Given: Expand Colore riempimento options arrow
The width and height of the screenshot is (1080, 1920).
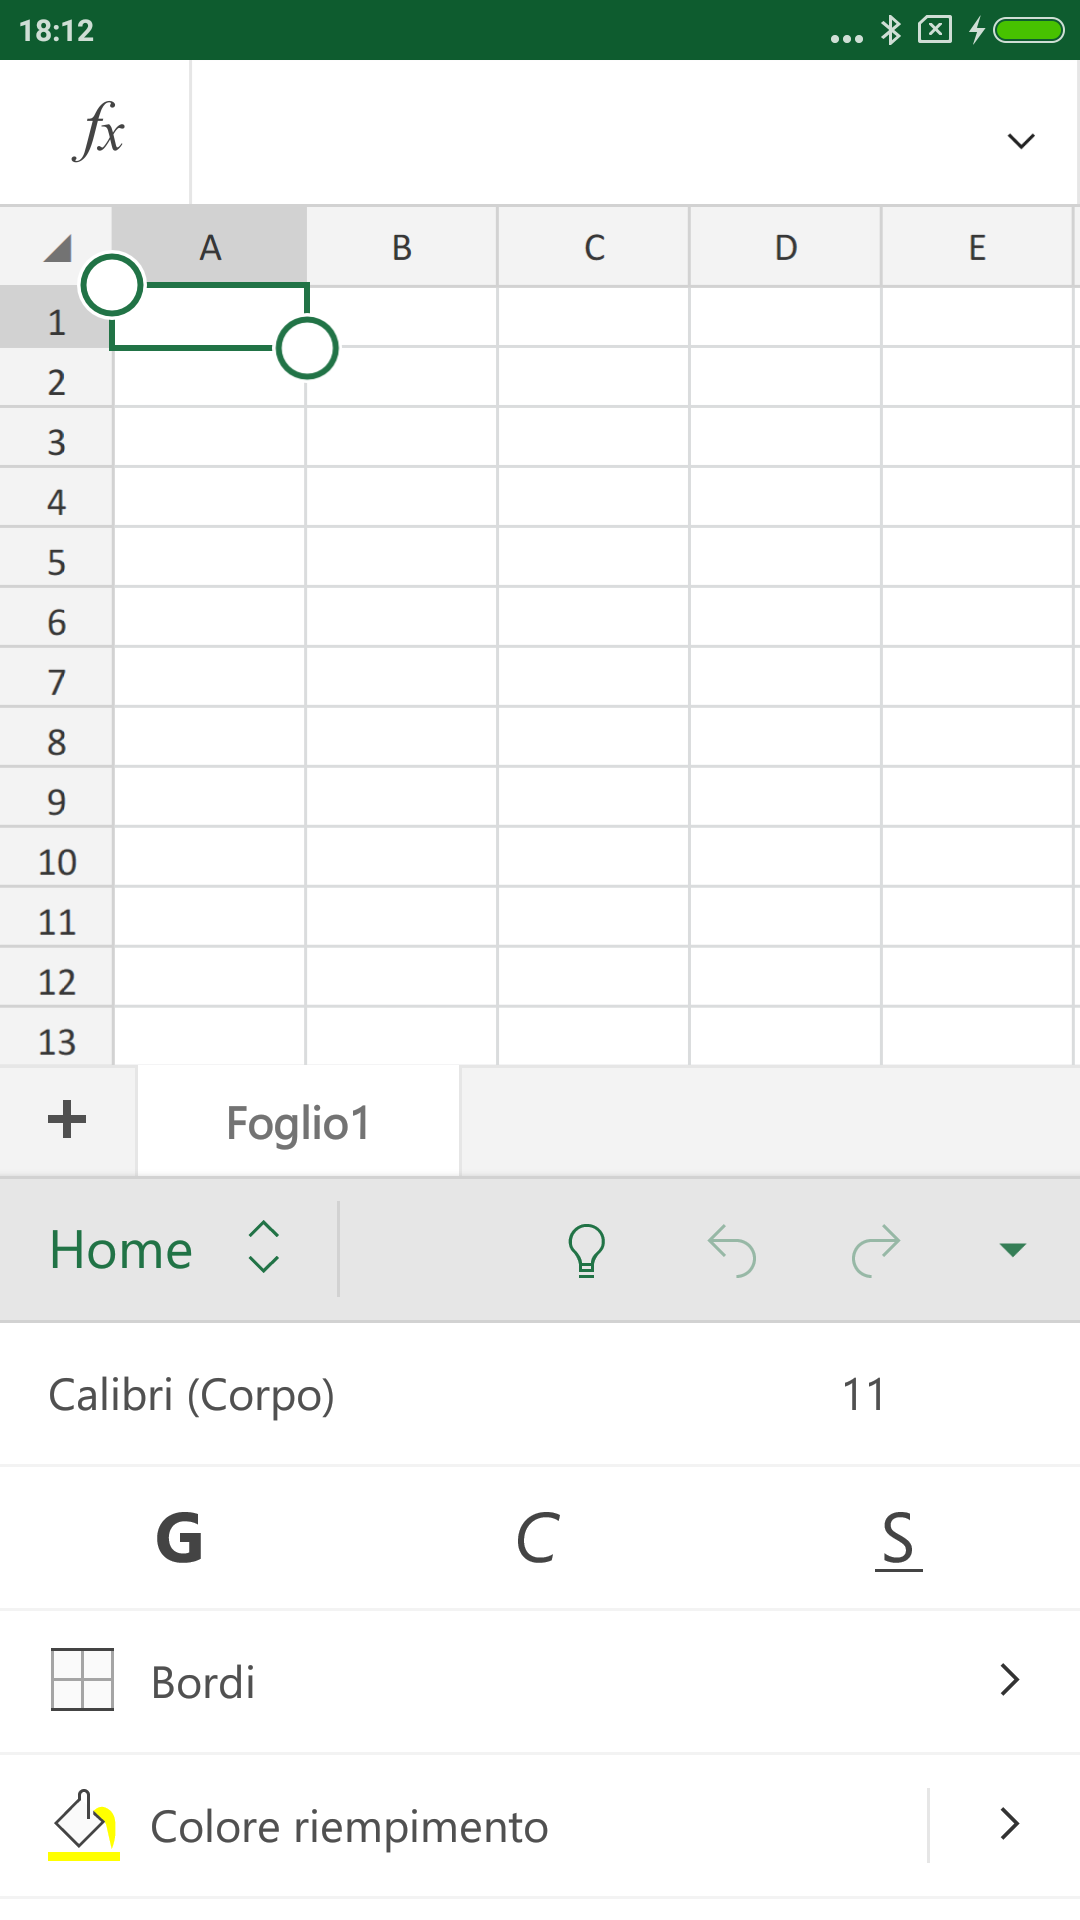Looking at the screenshot, I should click(x=1010, y=1824).
